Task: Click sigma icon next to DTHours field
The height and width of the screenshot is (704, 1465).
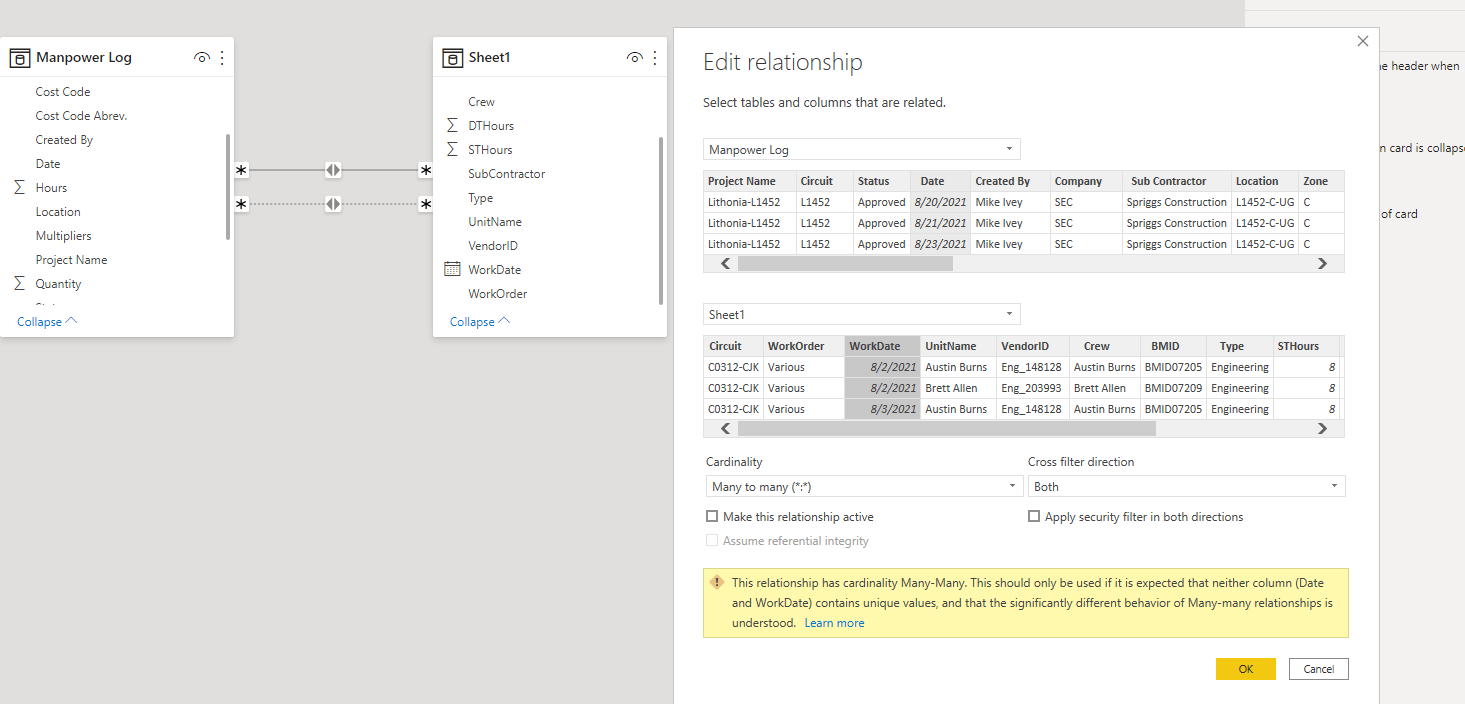Action: (x=453, y=126)
